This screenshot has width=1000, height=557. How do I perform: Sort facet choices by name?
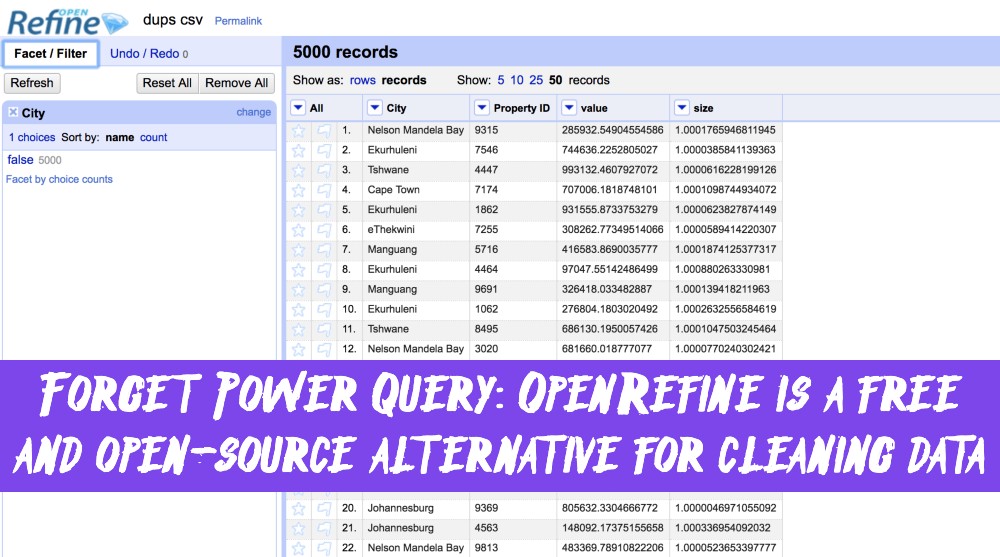120,137
